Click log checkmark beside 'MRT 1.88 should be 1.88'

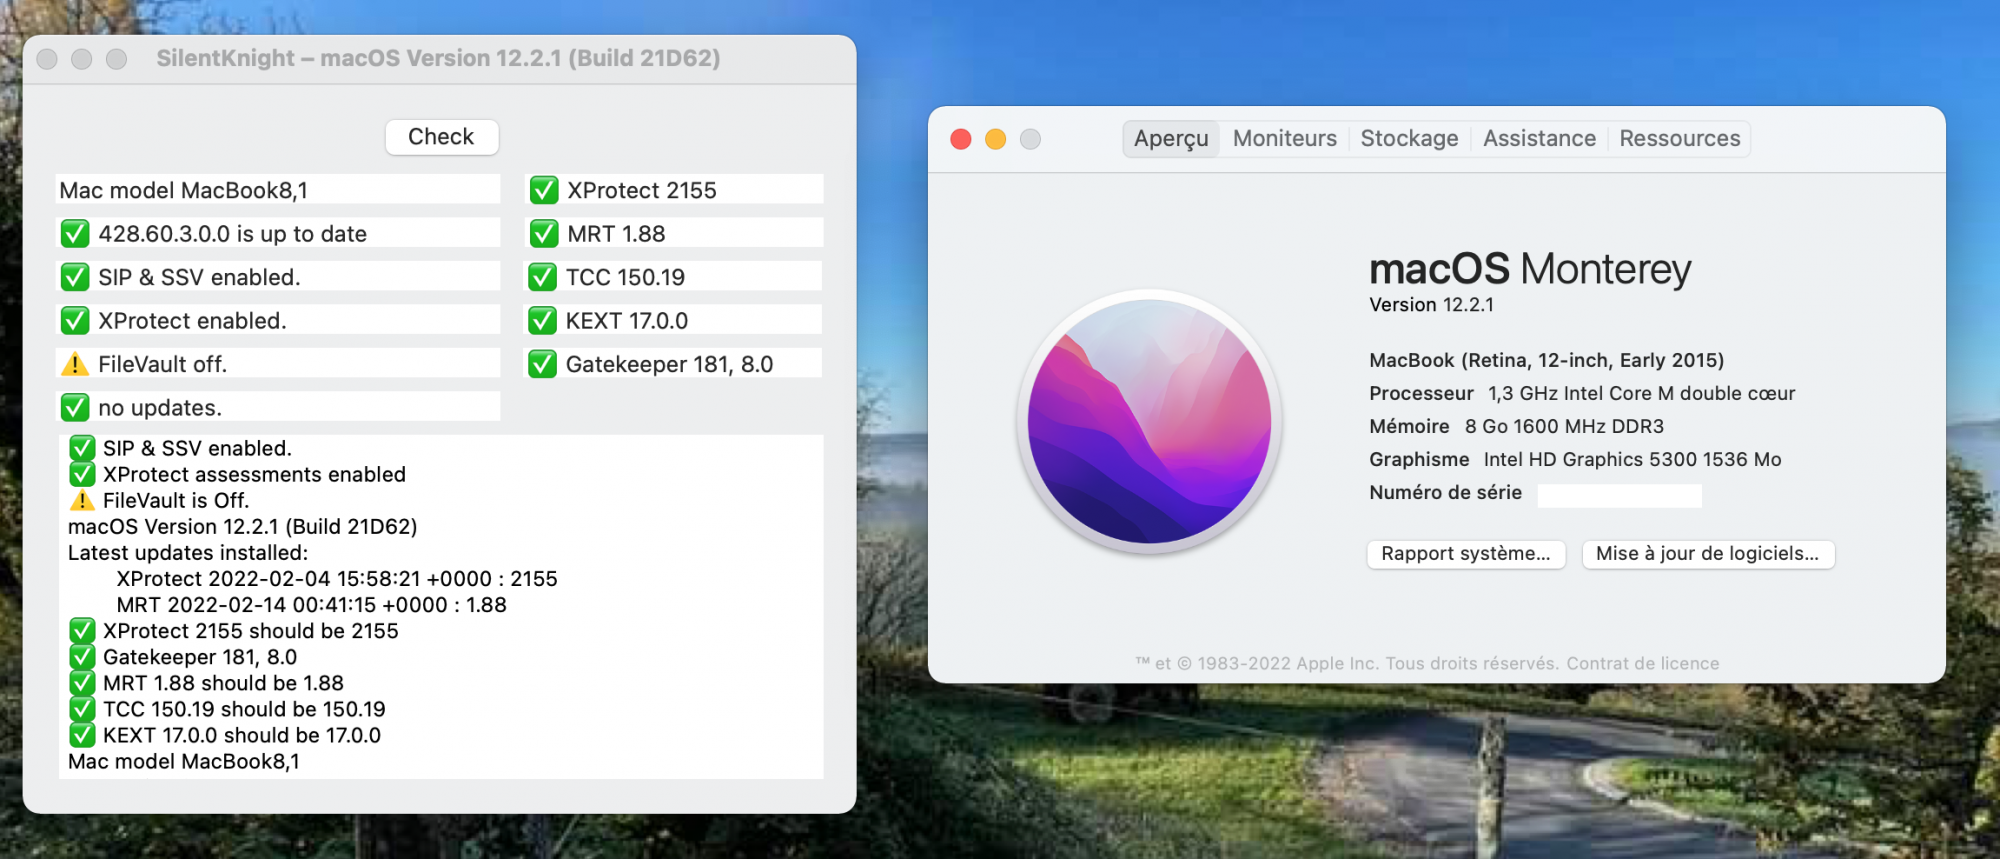(82, 683)
